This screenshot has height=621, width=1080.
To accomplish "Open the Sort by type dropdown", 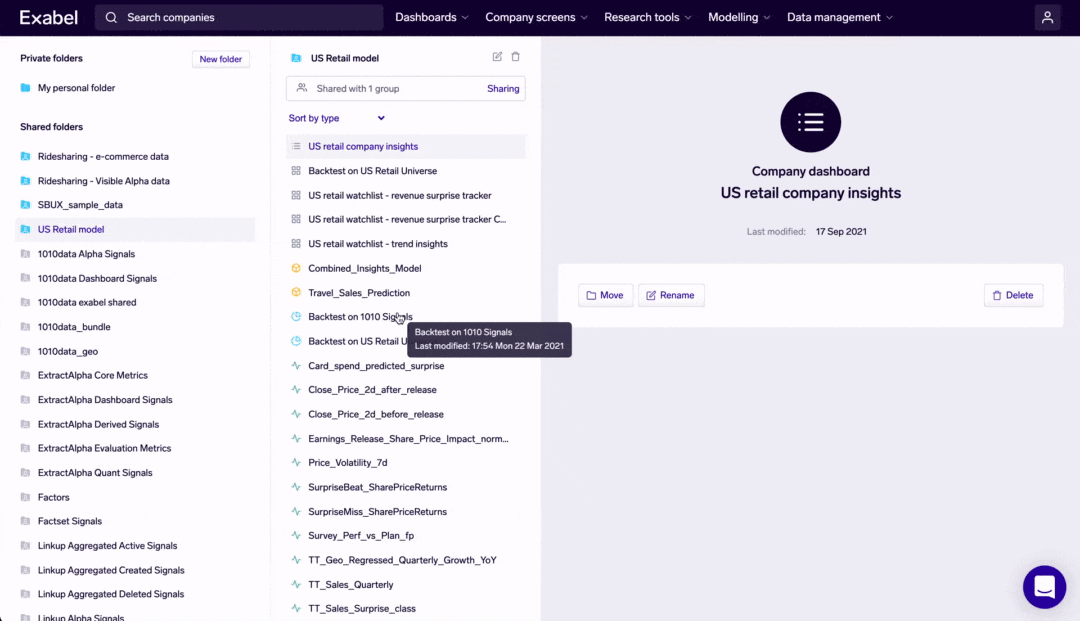I will click(x=336, y=118).
